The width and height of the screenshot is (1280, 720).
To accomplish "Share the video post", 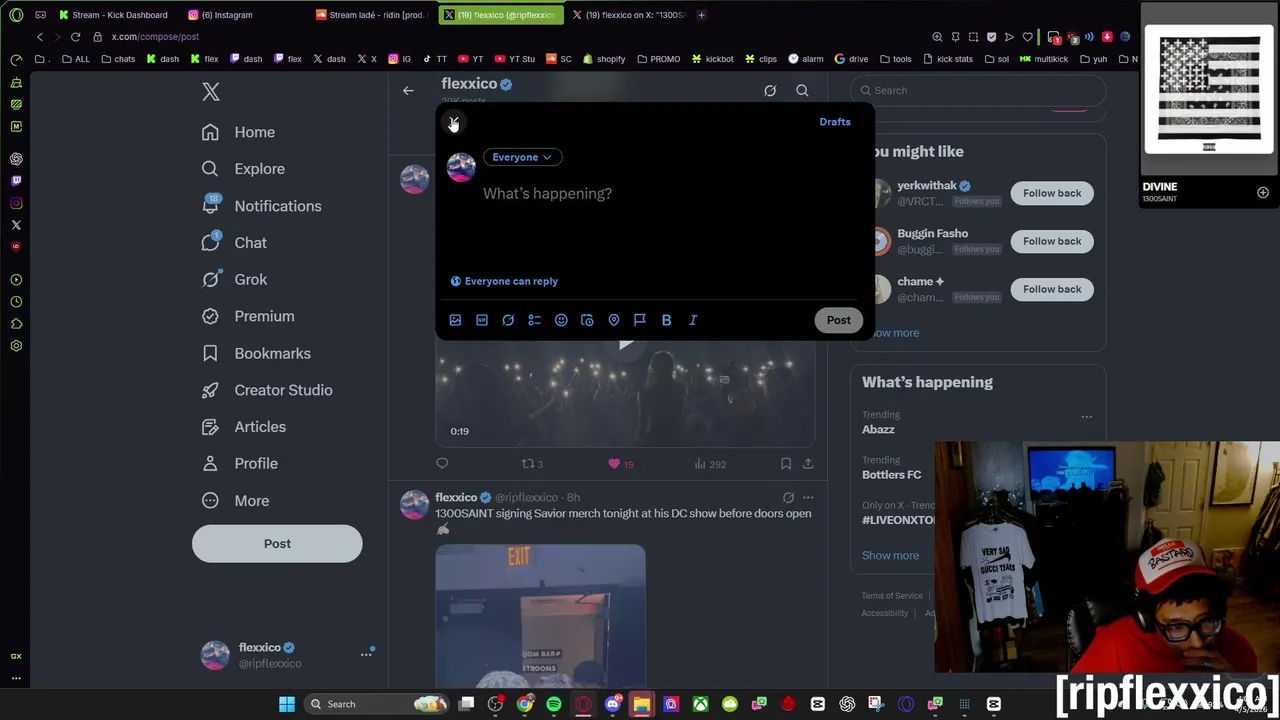I will tap(808, 464).
